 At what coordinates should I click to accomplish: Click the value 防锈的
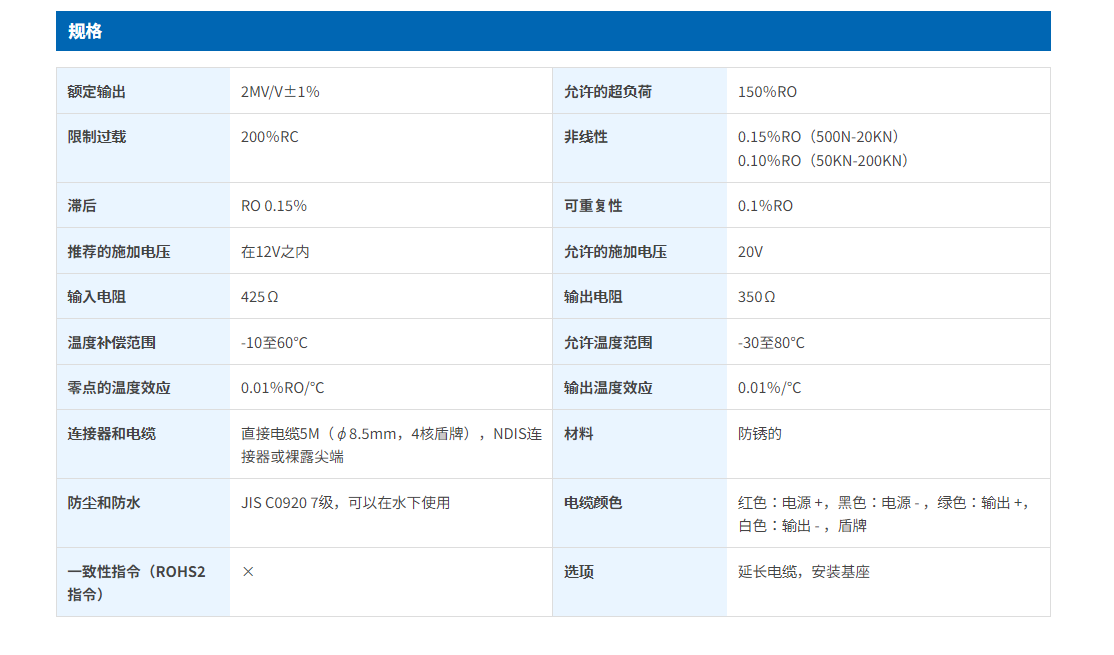tap(759, 433)
